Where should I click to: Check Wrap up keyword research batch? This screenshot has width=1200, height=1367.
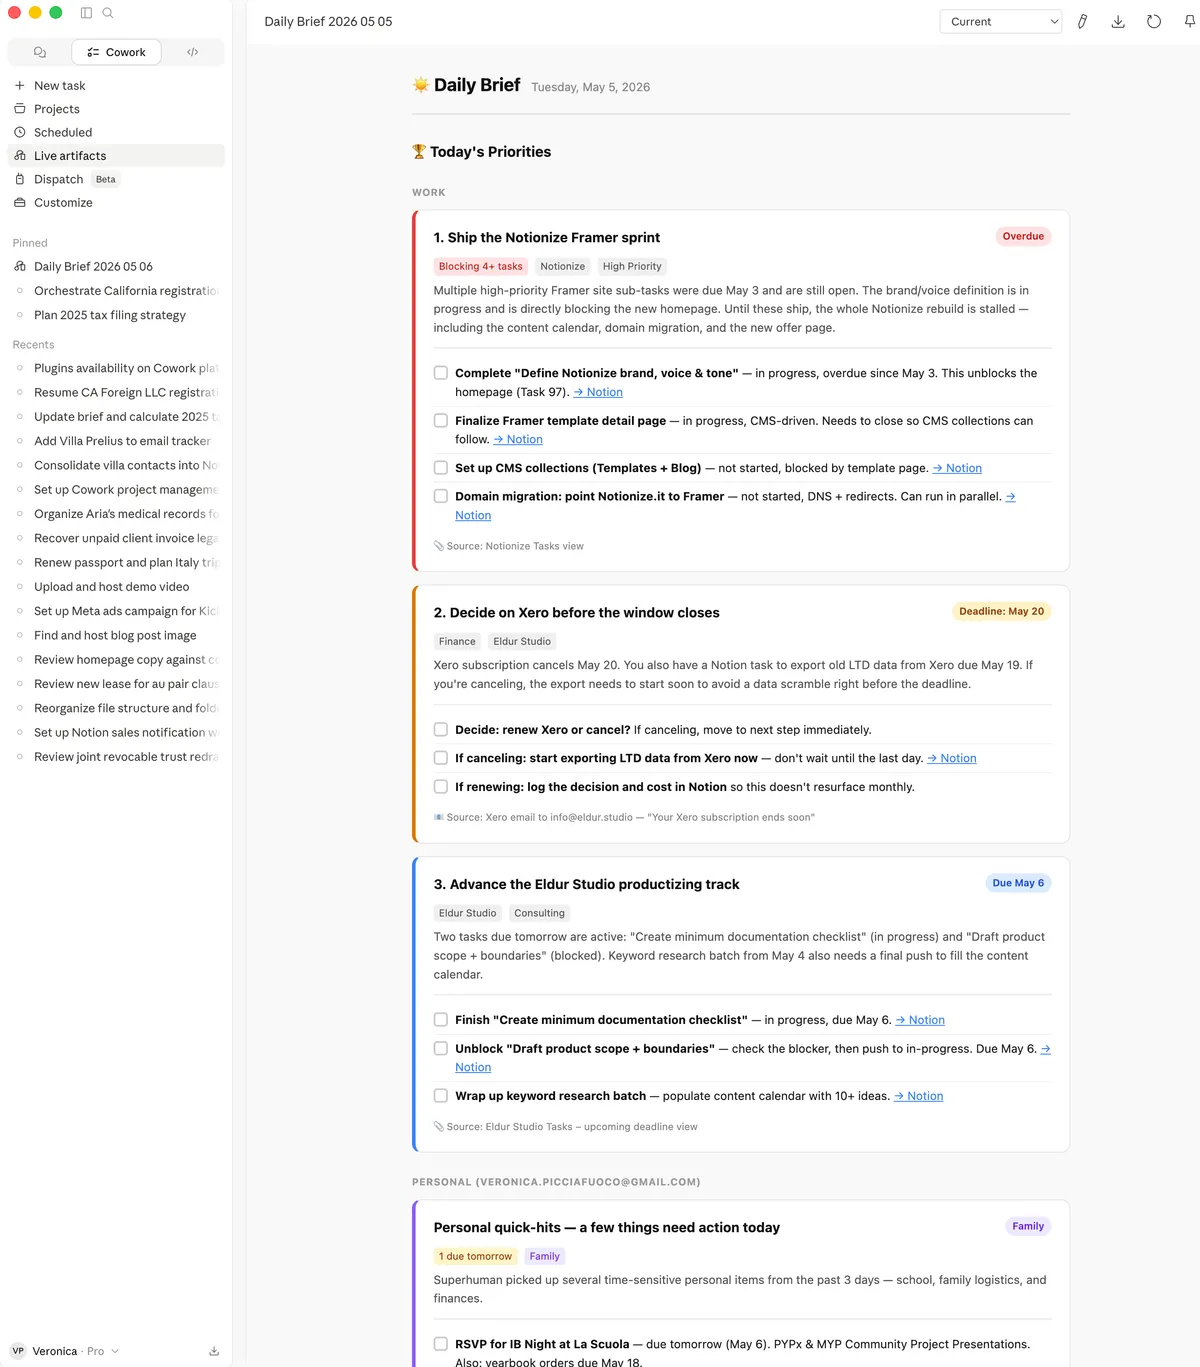pyautogui.click(x=441, y=1096)
